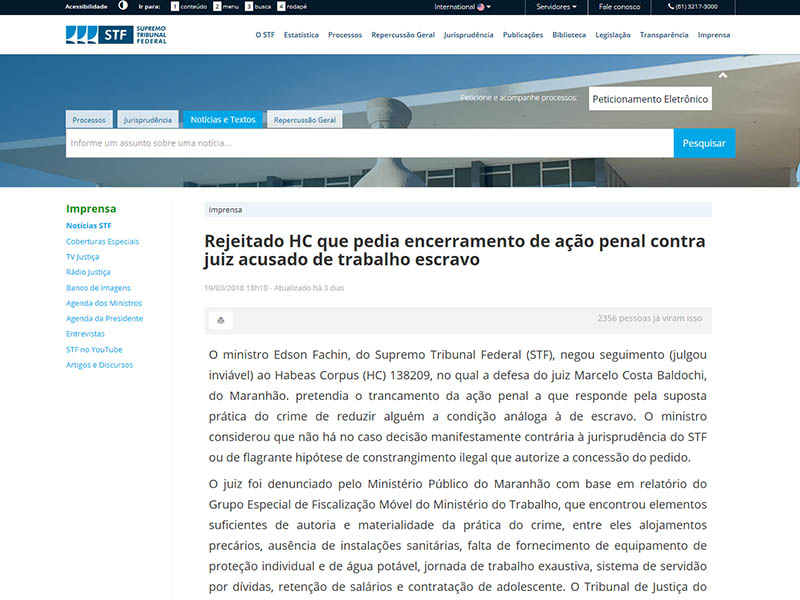The height and width of the screenshot is (600, 800).
Task: Jump to conteúdo shortcut 1
Action: click(x=189, y=7)
